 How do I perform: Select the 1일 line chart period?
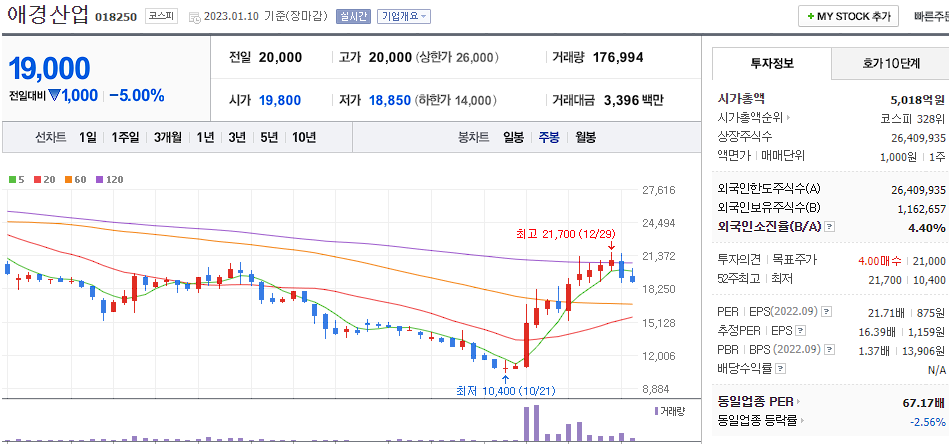87,137
